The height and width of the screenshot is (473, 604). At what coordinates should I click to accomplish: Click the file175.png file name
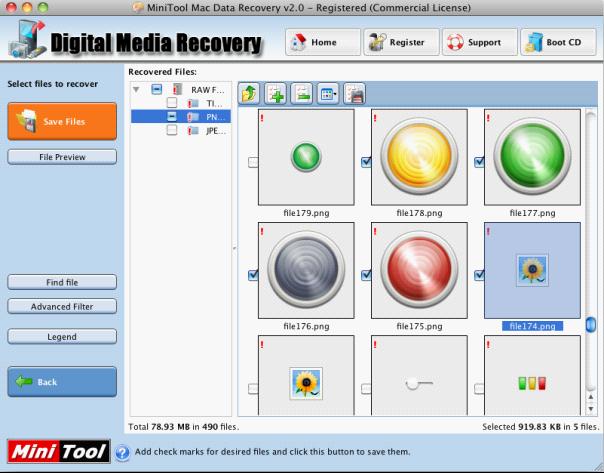pyautogui.click(x=419, y=326)
